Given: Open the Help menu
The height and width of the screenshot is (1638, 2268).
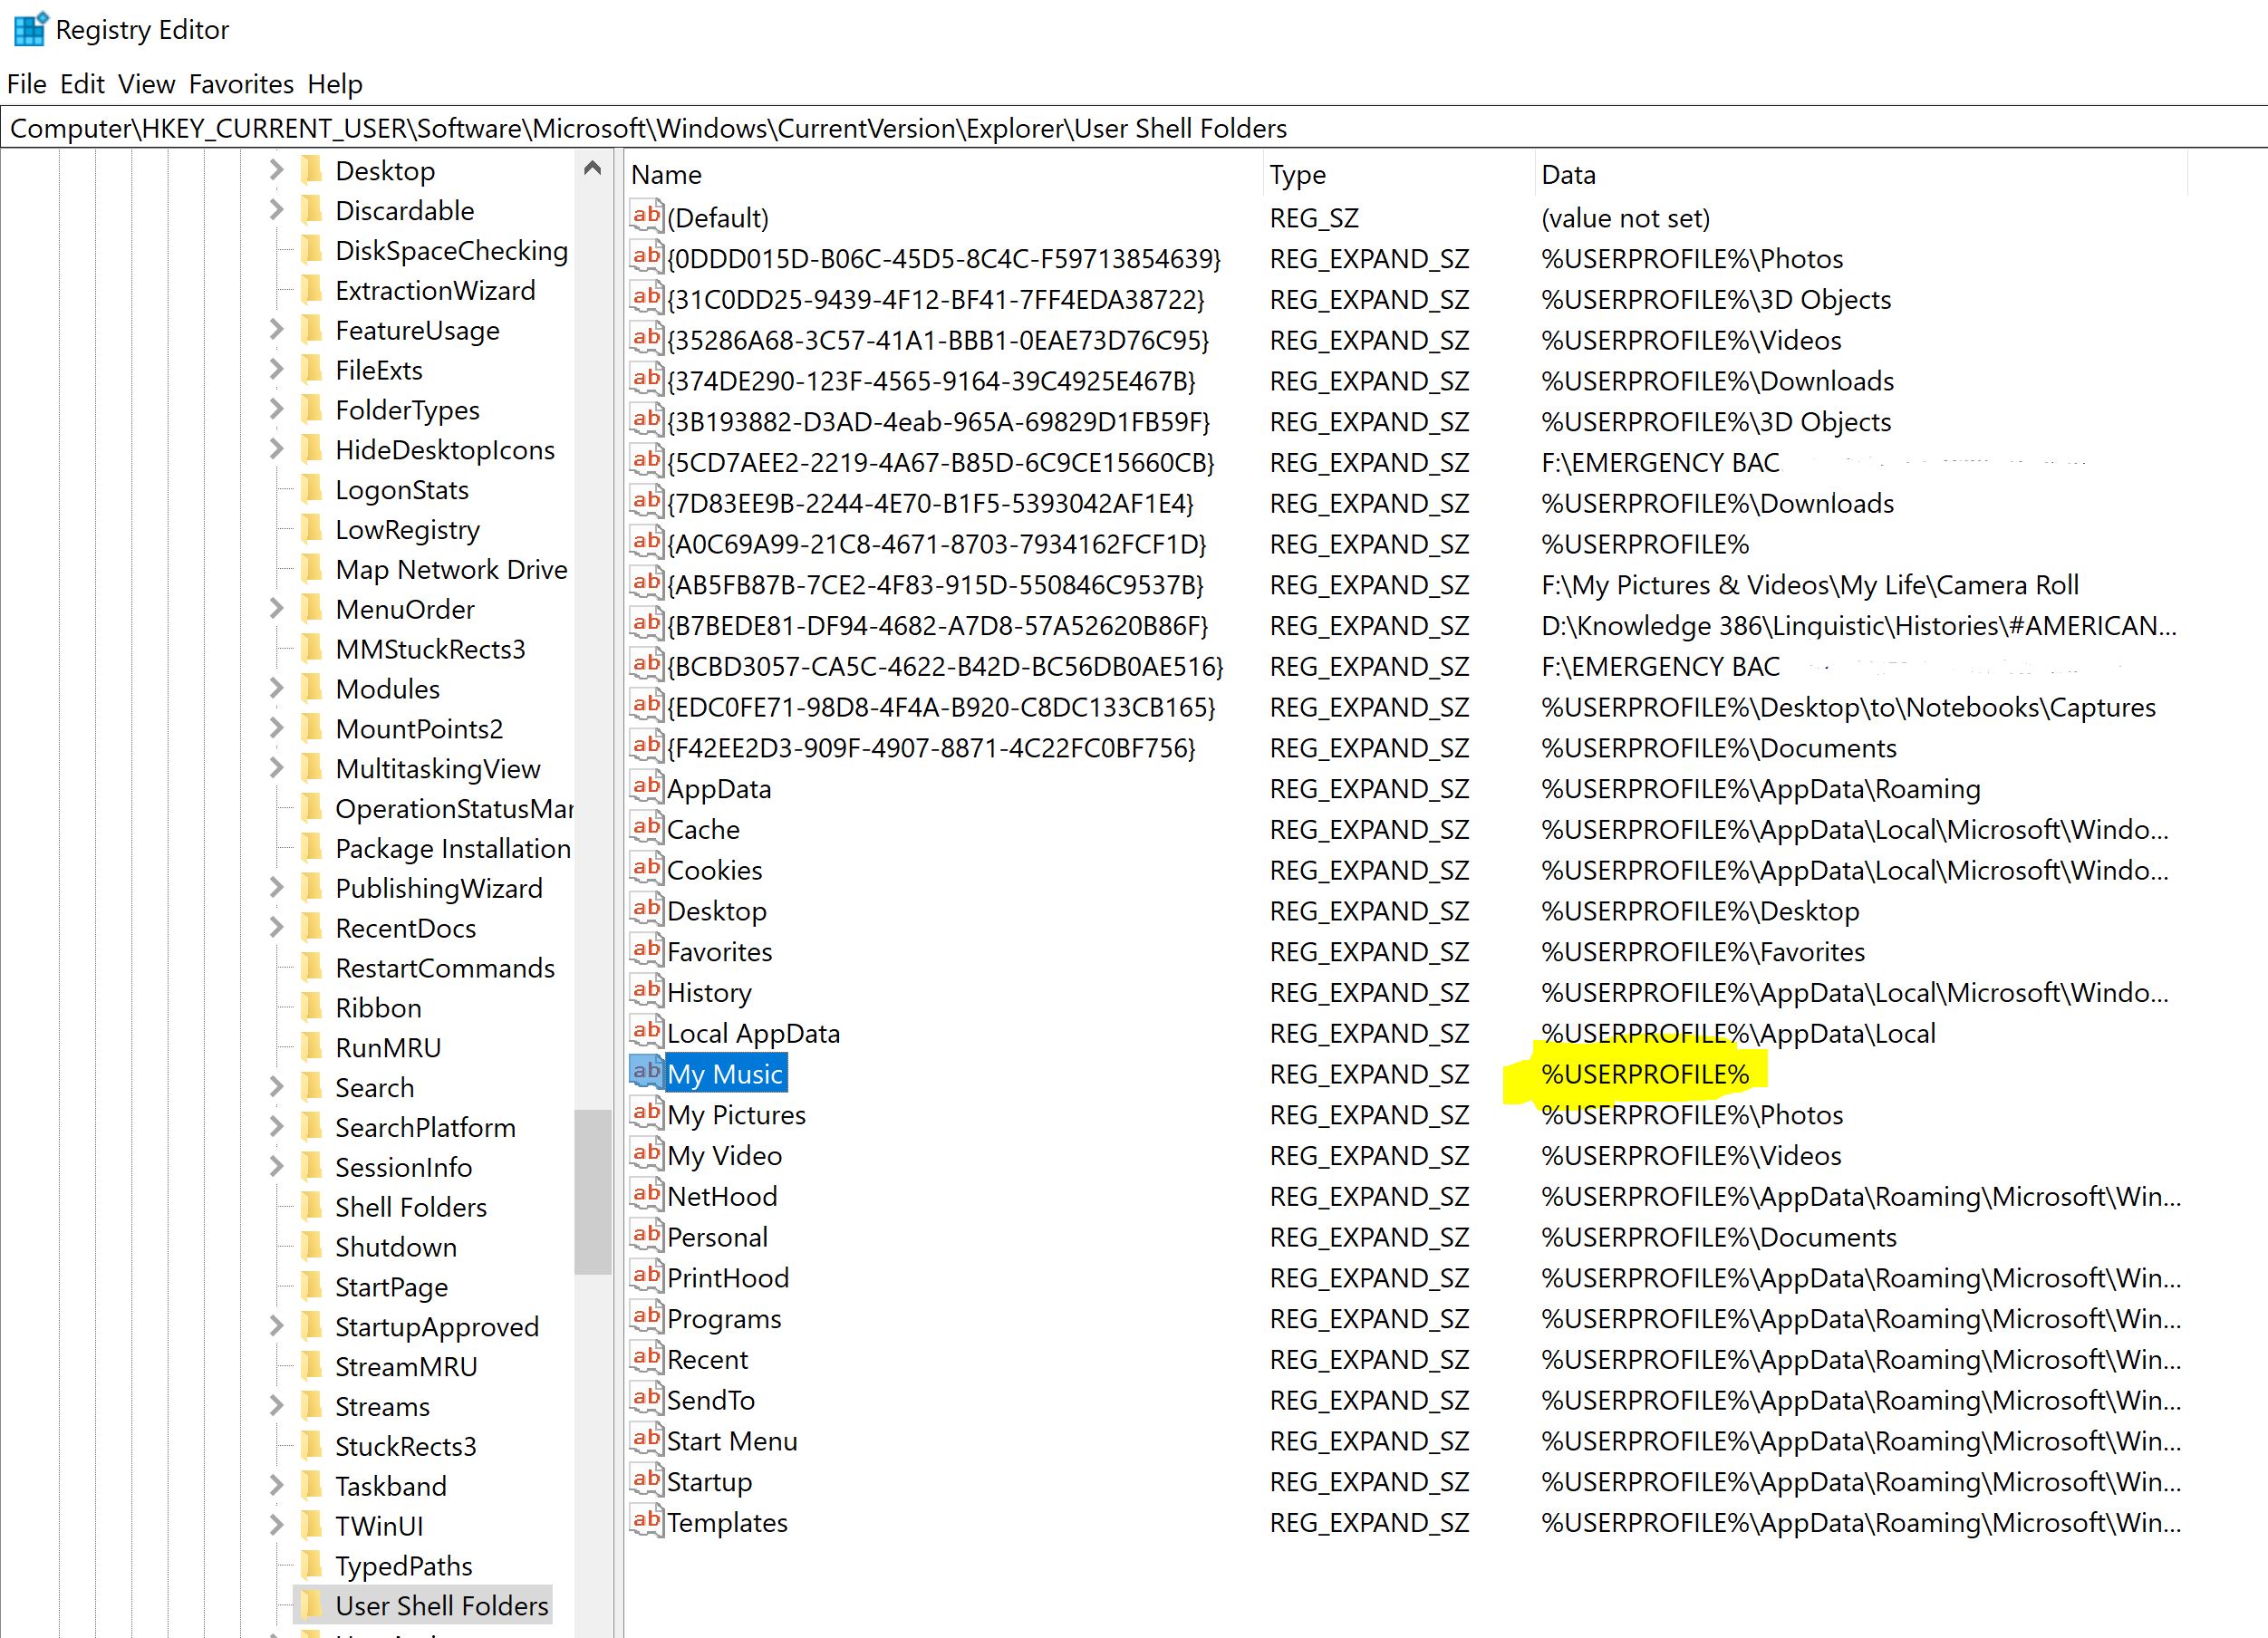Looking at the screenshot, I should [x=334, y=84].
